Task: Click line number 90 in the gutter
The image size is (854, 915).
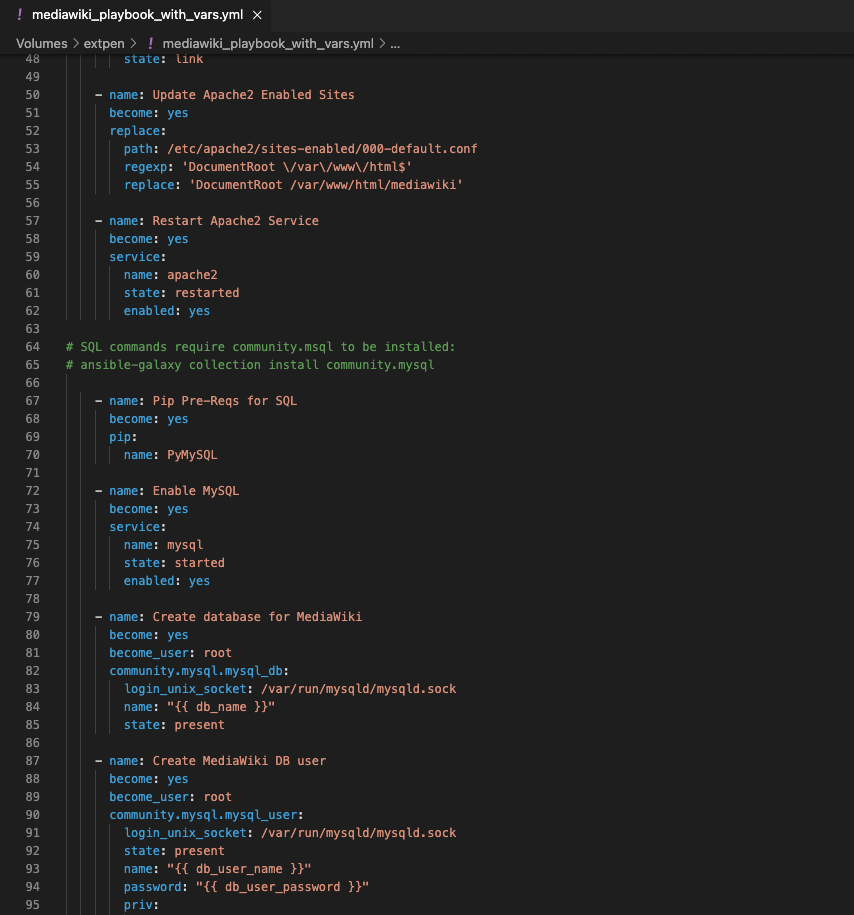Action: pos(32,814)
